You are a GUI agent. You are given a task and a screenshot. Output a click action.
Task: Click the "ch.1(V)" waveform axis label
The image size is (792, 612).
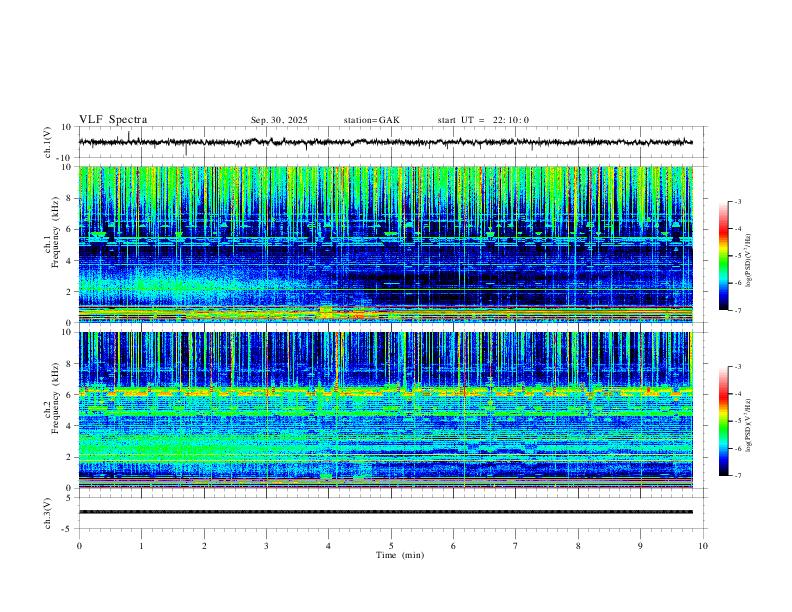tap(48, 142)
